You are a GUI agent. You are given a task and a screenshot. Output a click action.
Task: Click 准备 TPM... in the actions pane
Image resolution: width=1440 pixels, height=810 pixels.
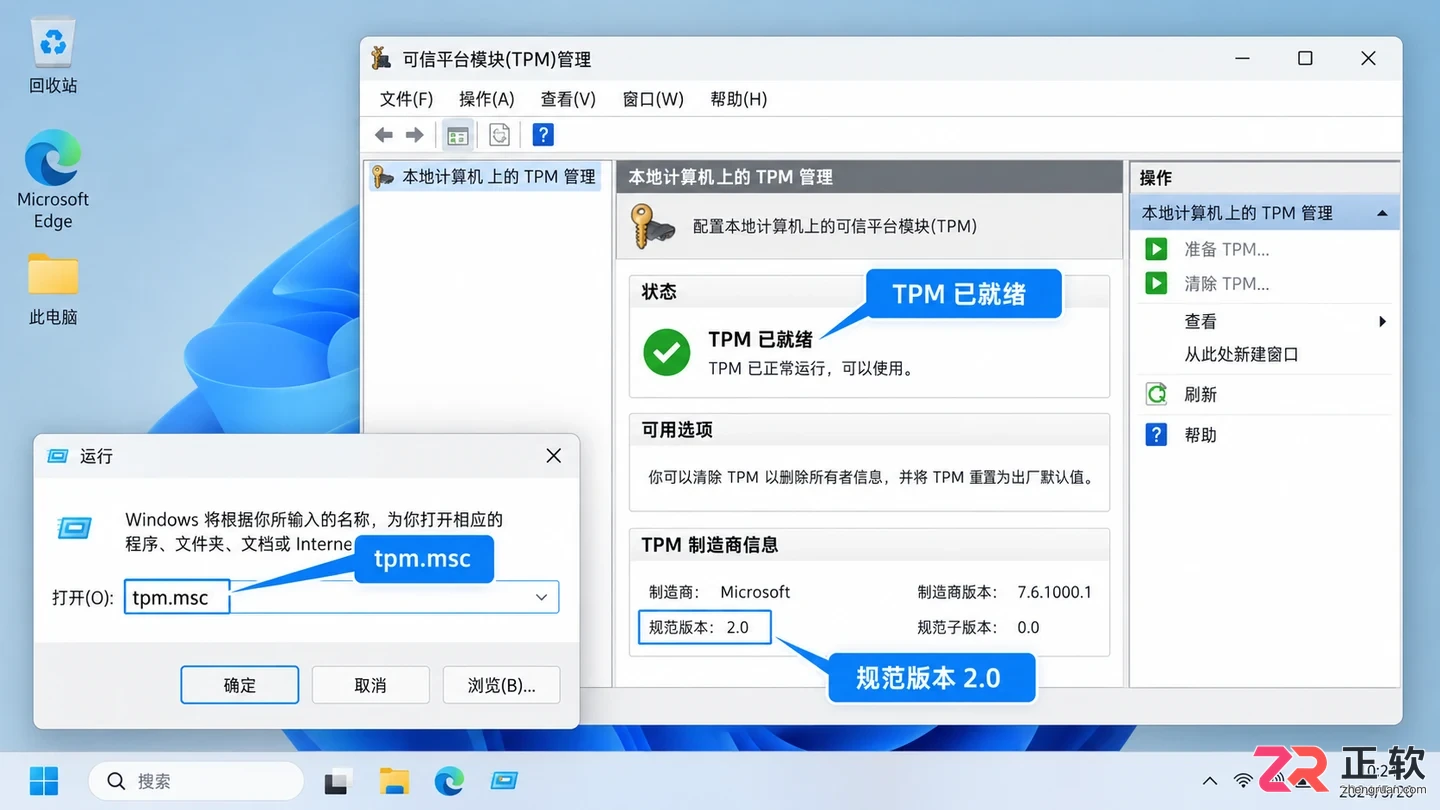(x=1227, y=249)
